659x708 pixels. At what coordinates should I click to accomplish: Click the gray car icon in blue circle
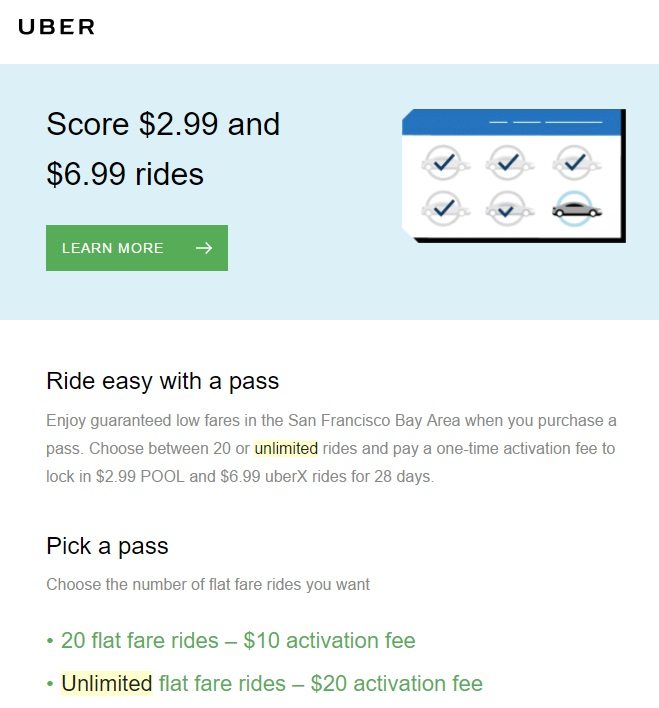coord(577,210)
